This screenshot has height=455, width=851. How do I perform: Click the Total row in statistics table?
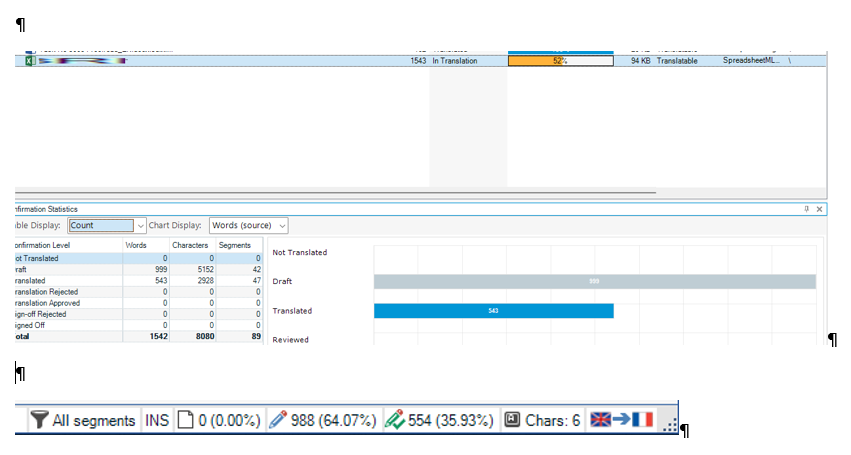coord(139,337)
